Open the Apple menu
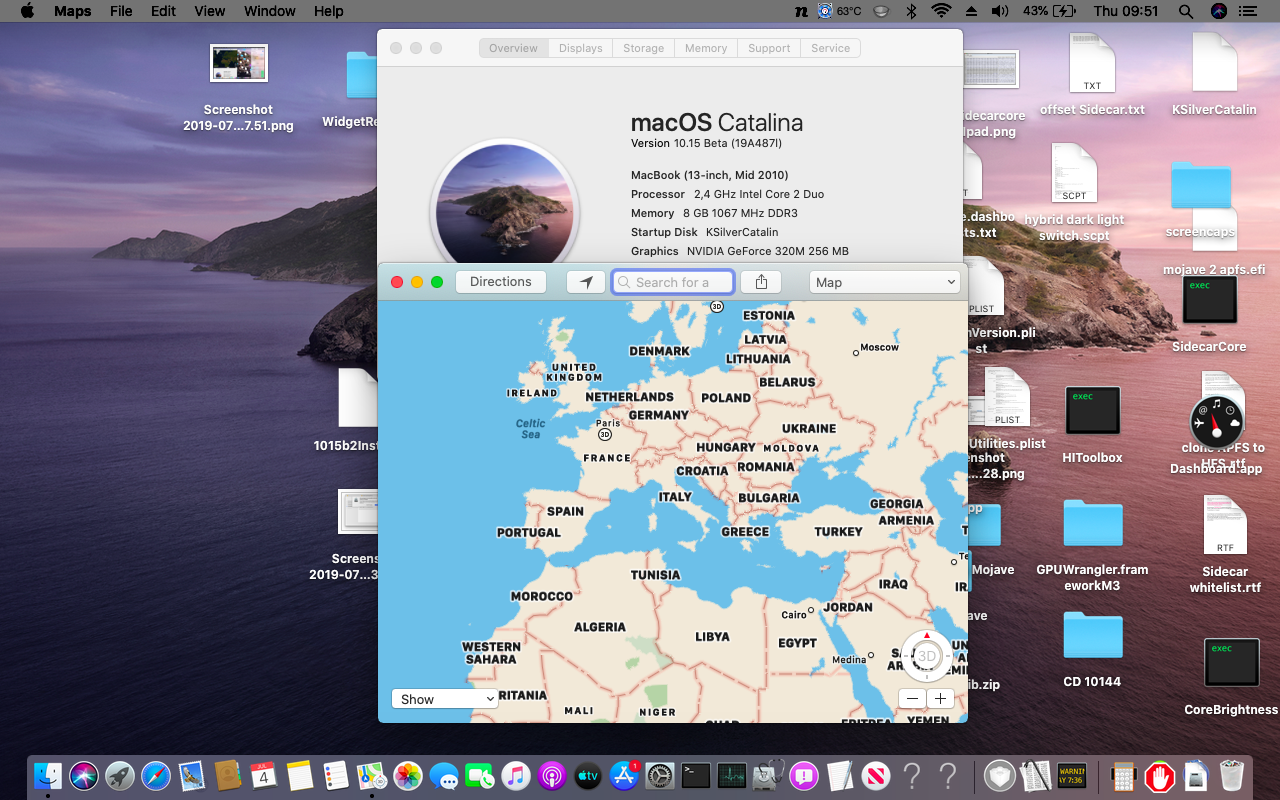This screenshot has height=800, width=1280. coord(27,11)
